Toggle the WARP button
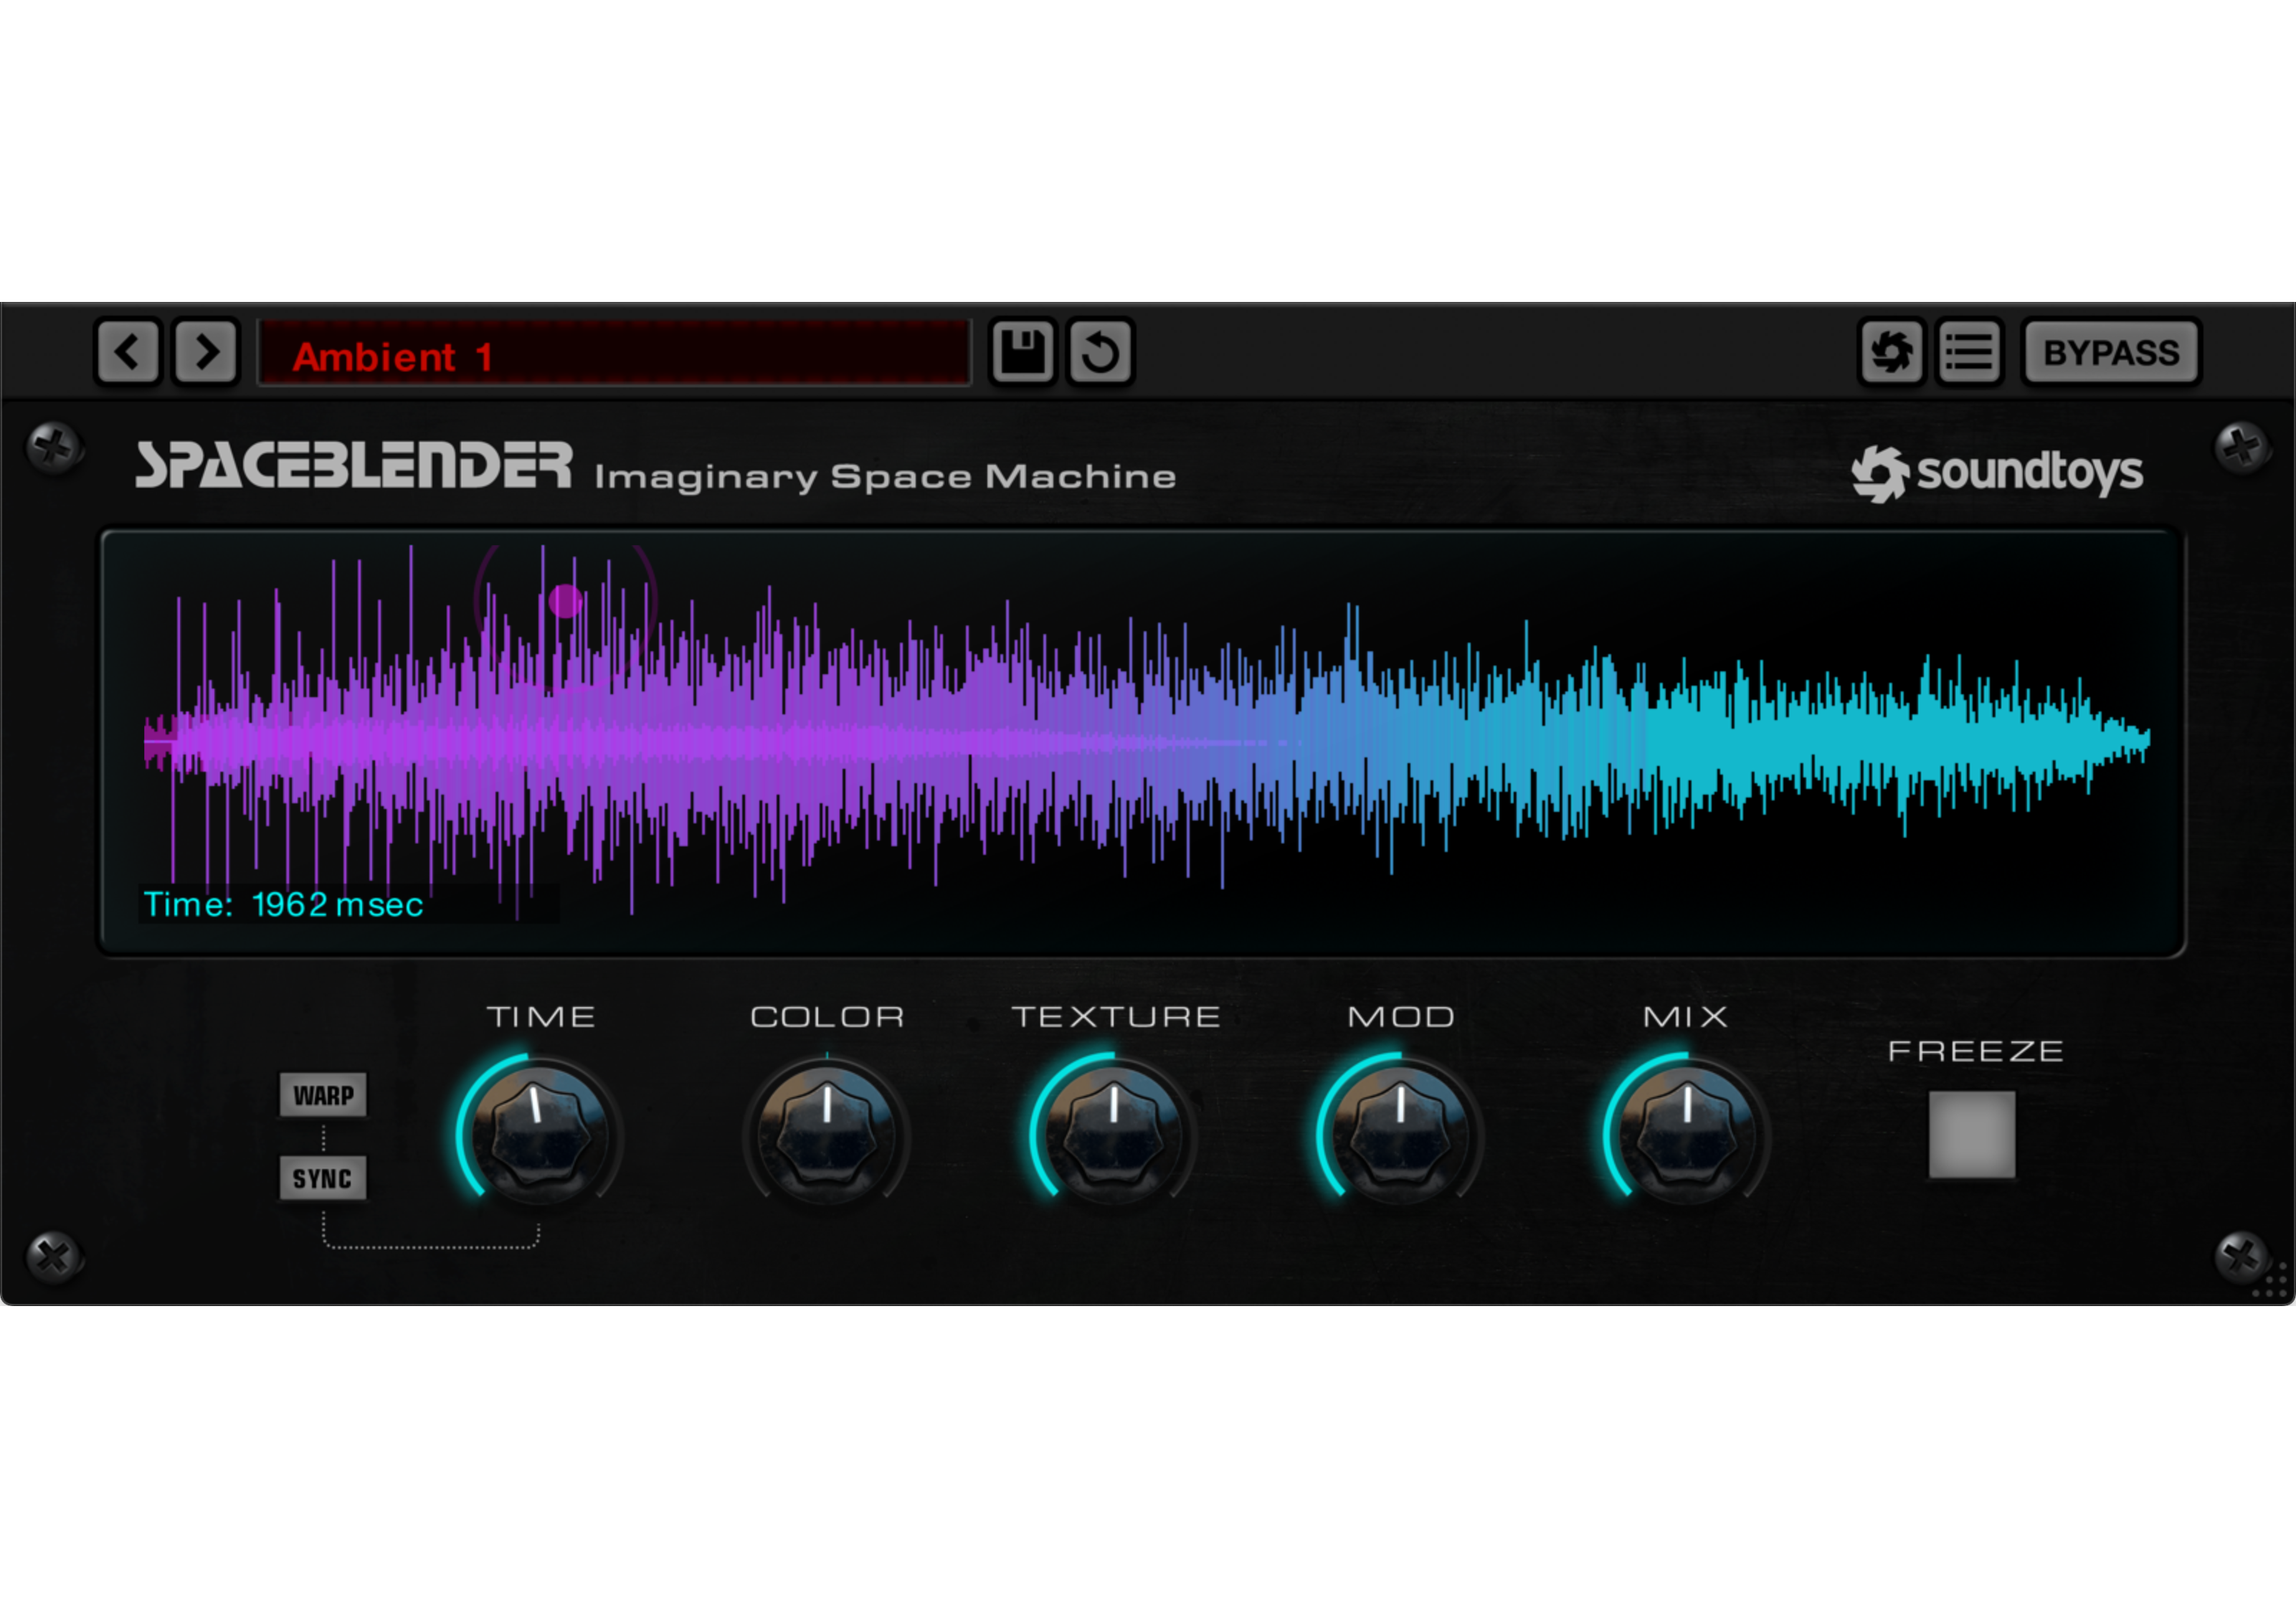Image resolution: width=2296 pixels, height=1608 pixels. click(323, 1095)
